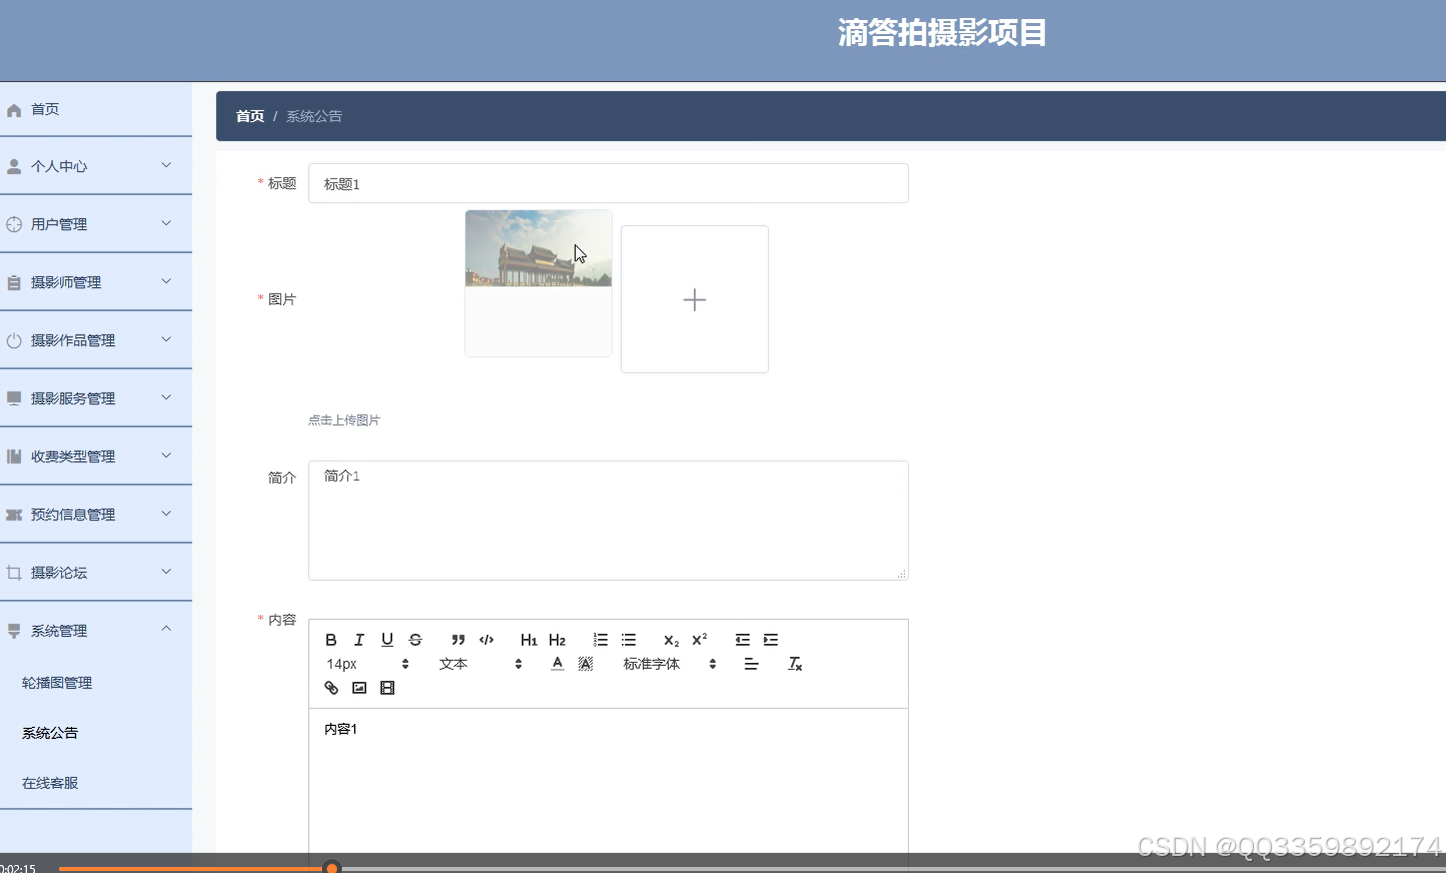Click the uploaded temple image thumbnail

(538, 283)
